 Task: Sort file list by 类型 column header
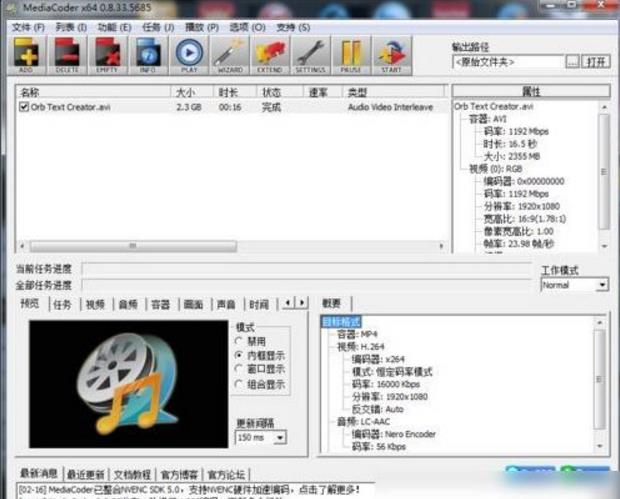[x=393, y=93]
